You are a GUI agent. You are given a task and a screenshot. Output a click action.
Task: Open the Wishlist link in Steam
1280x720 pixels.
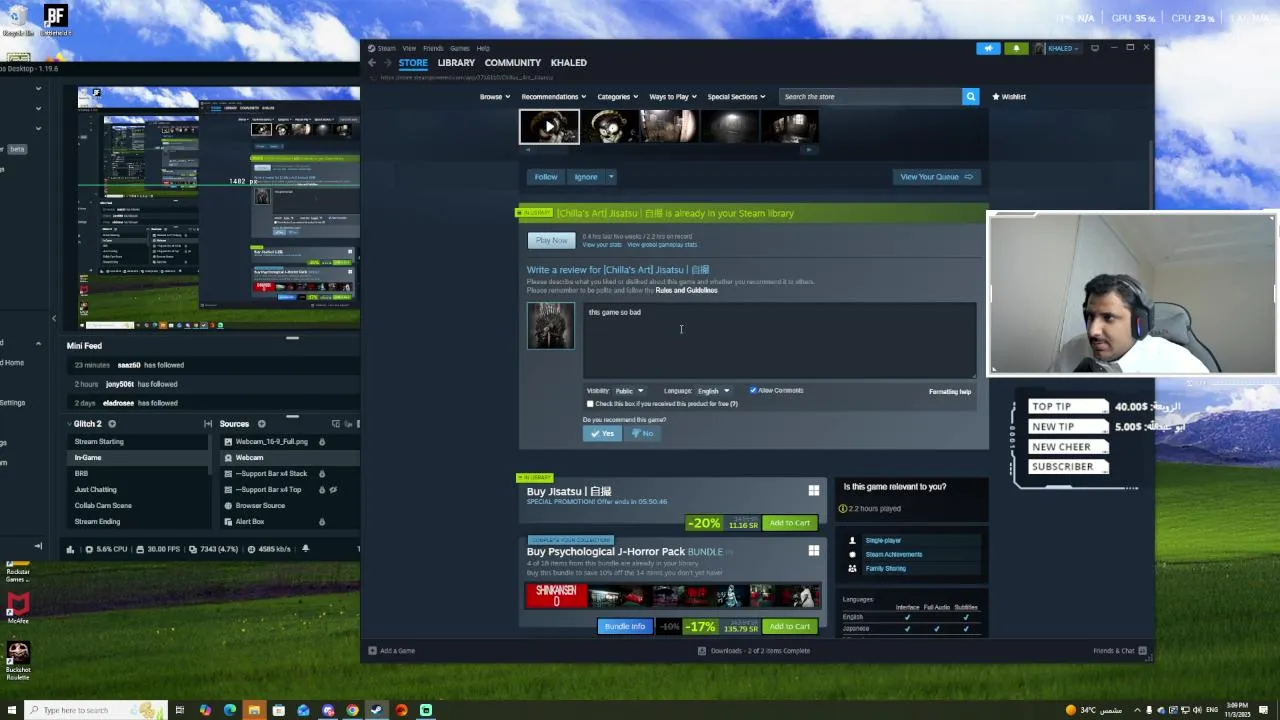point(1009,97)
